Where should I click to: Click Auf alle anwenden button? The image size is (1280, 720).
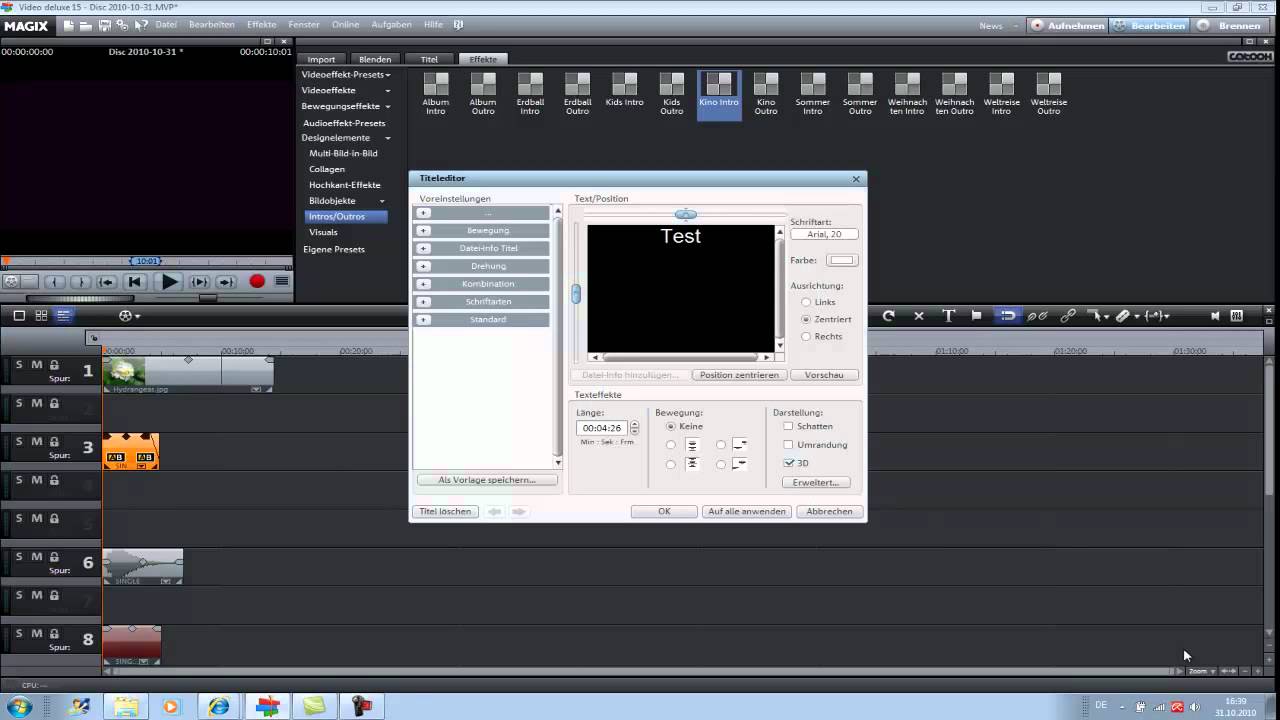click(x=747, y=511)
